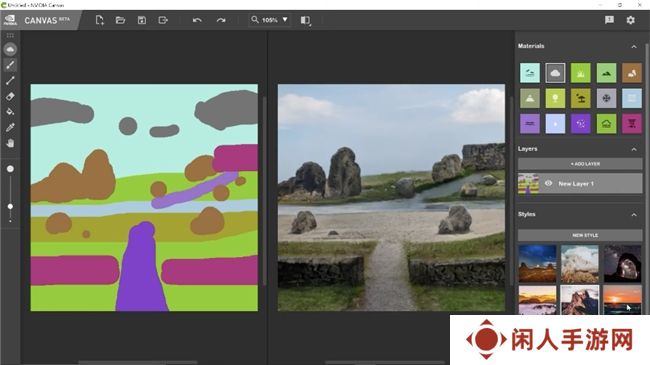
Task: Create a new file with New icon
Action: (x=99, y=20)
